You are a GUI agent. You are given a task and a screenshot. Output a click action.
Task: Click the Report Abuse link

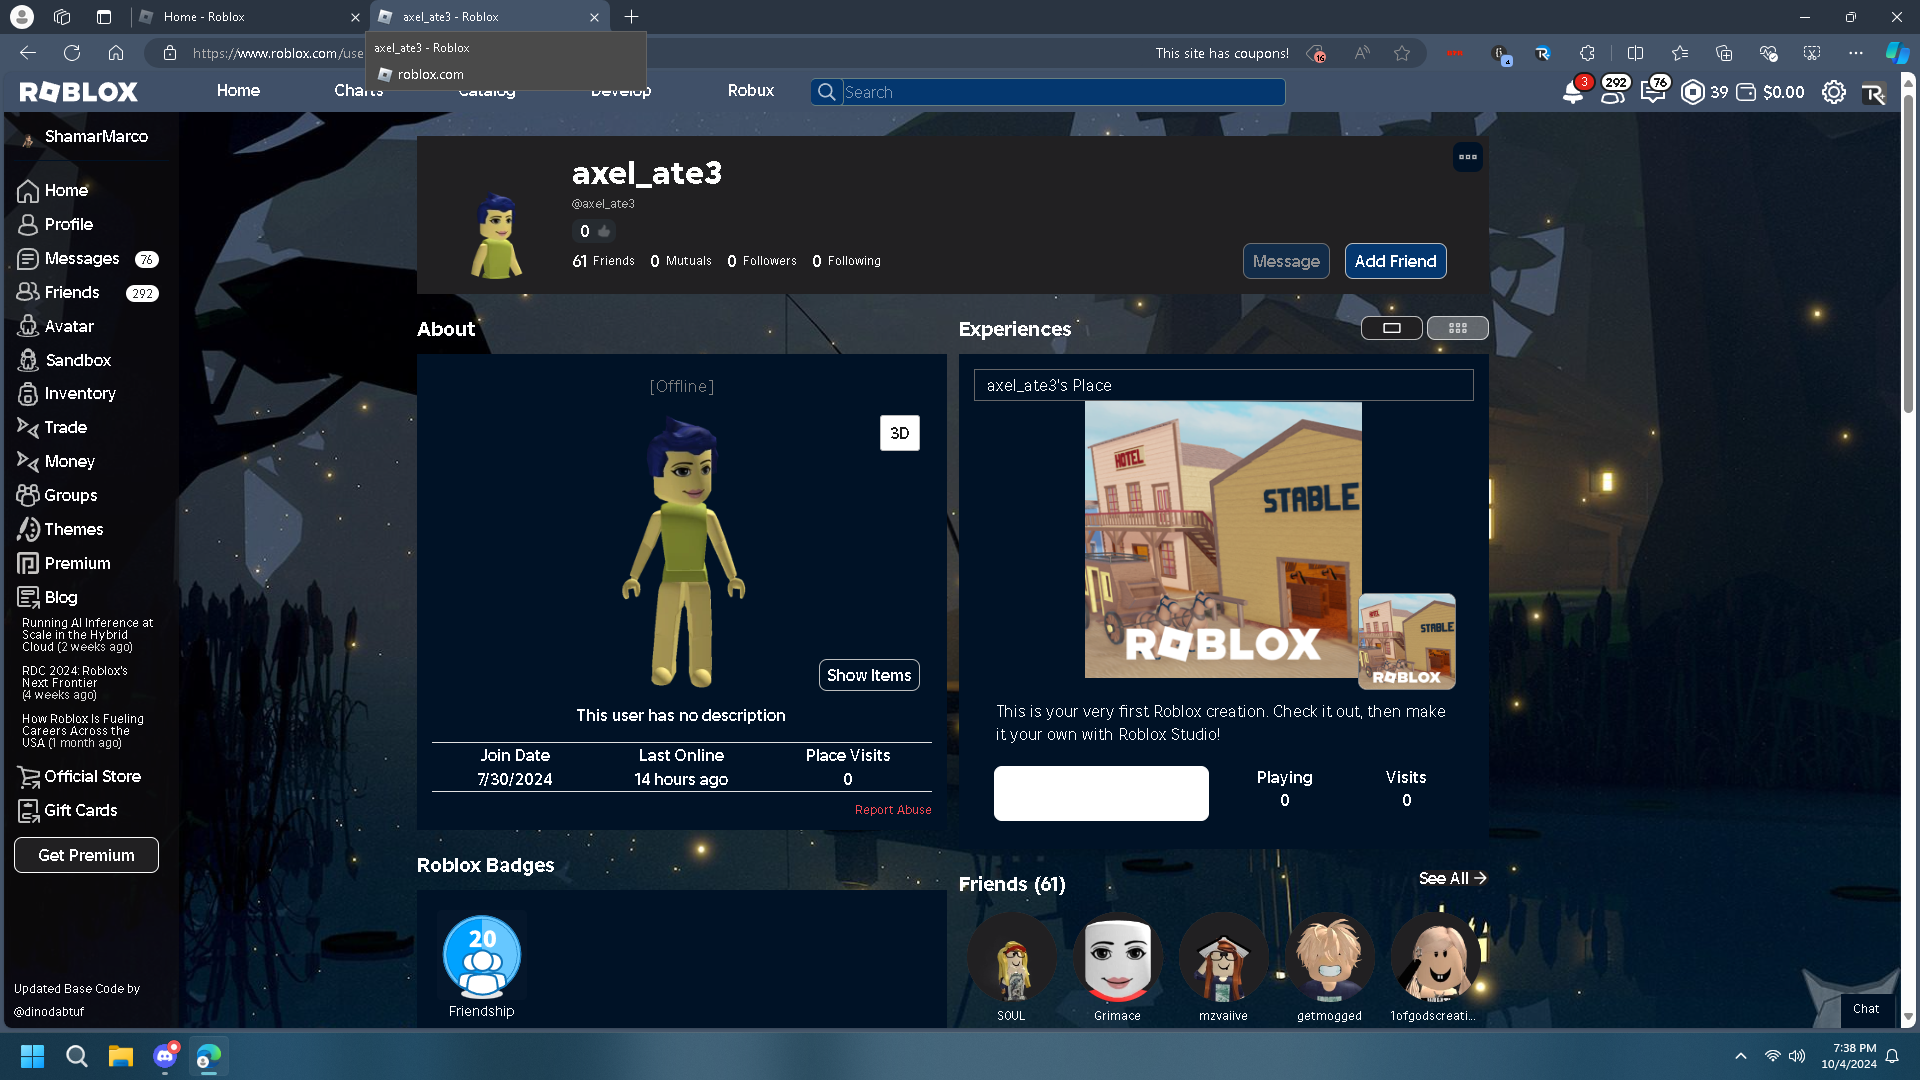click(x=893, y=811)
